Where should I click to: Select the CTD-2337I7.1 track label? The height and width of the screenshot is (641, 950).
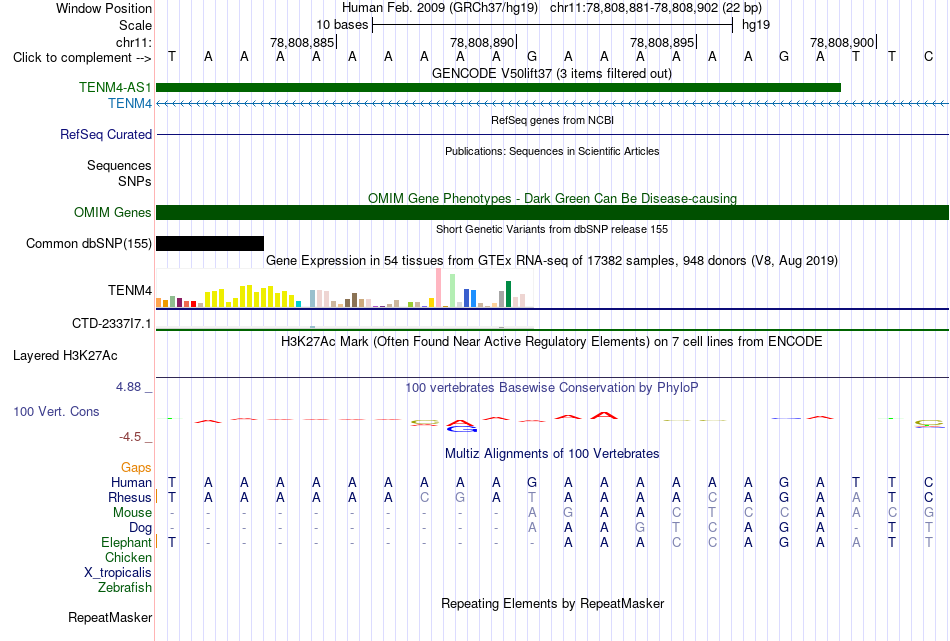(x=111, y=324)
